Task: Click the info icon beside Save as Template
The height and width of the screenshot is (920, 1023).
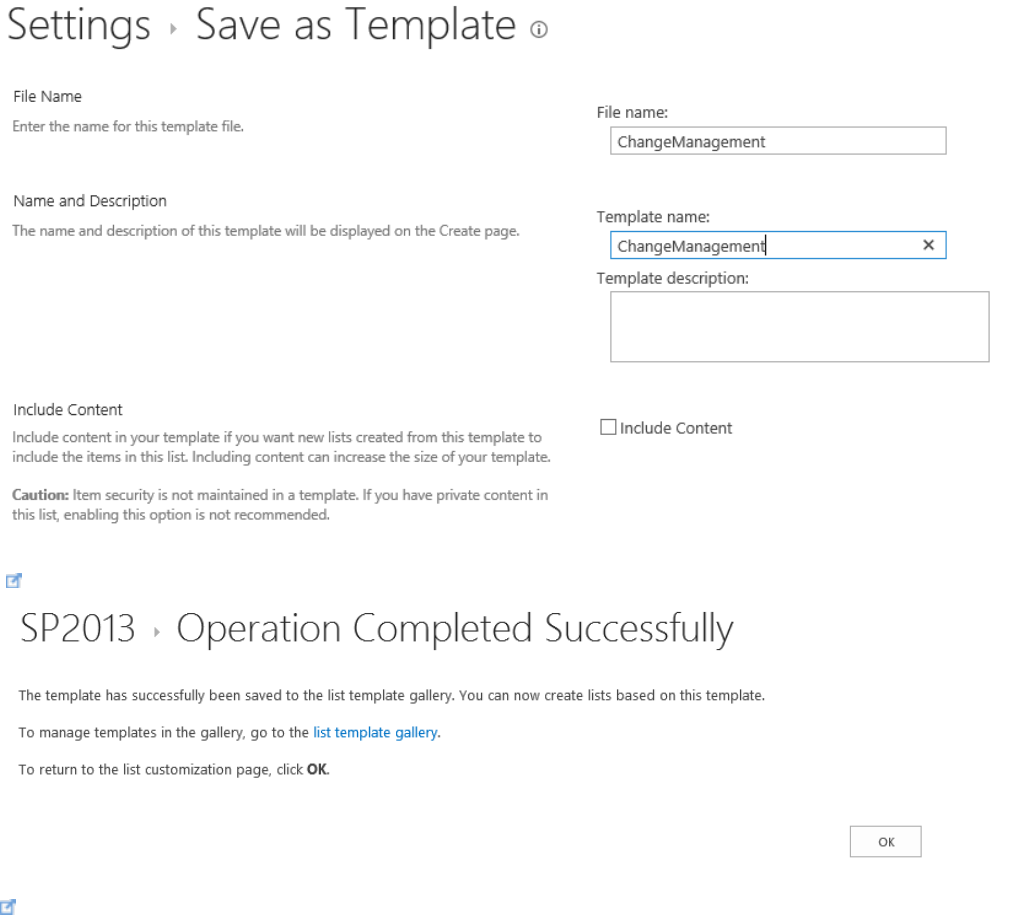Action: tap(540, 31)
